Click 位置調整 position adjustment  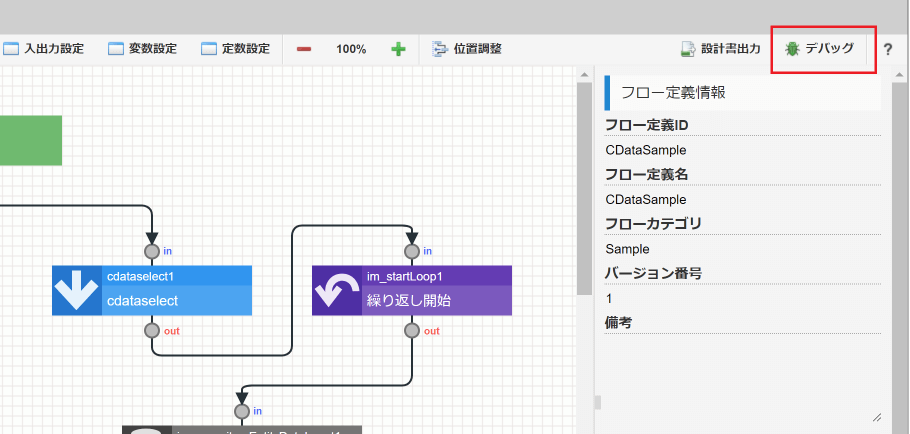click(x=467, y=49)
